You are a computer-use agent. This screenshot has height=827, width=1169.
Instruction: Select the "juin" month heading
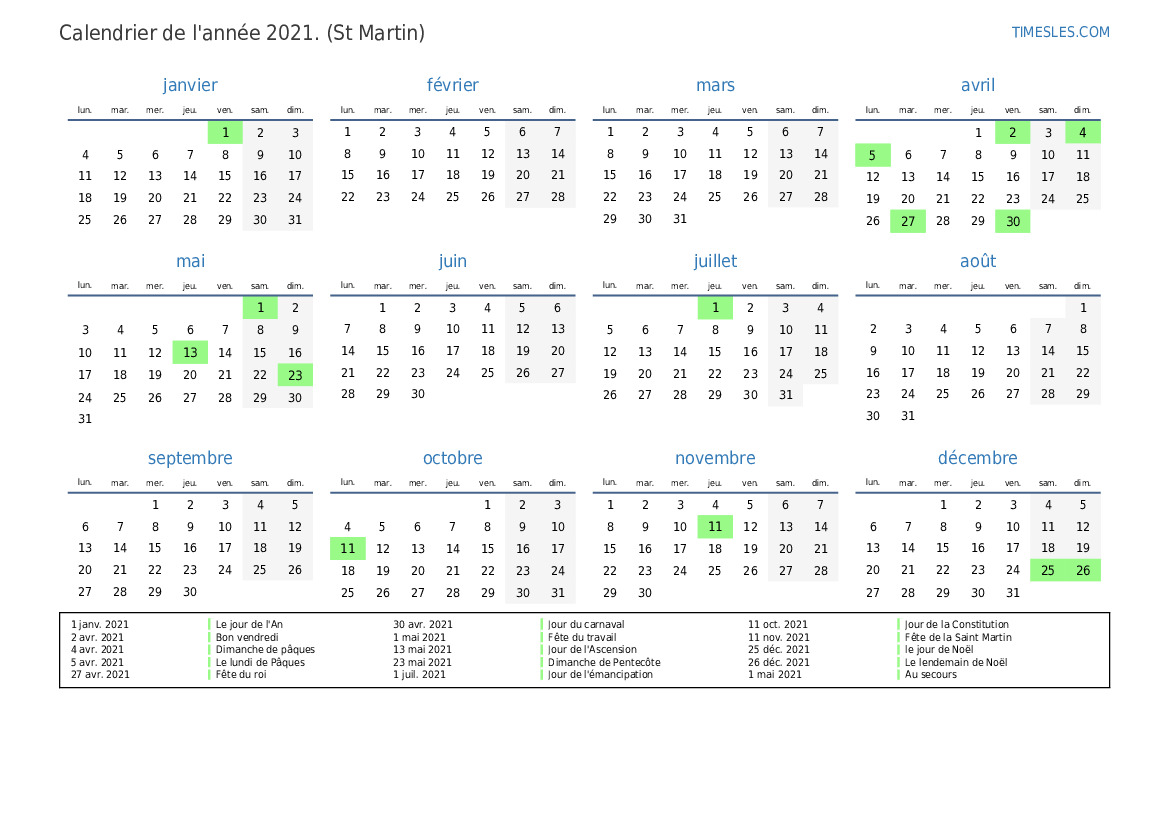[x=452, y=261]
